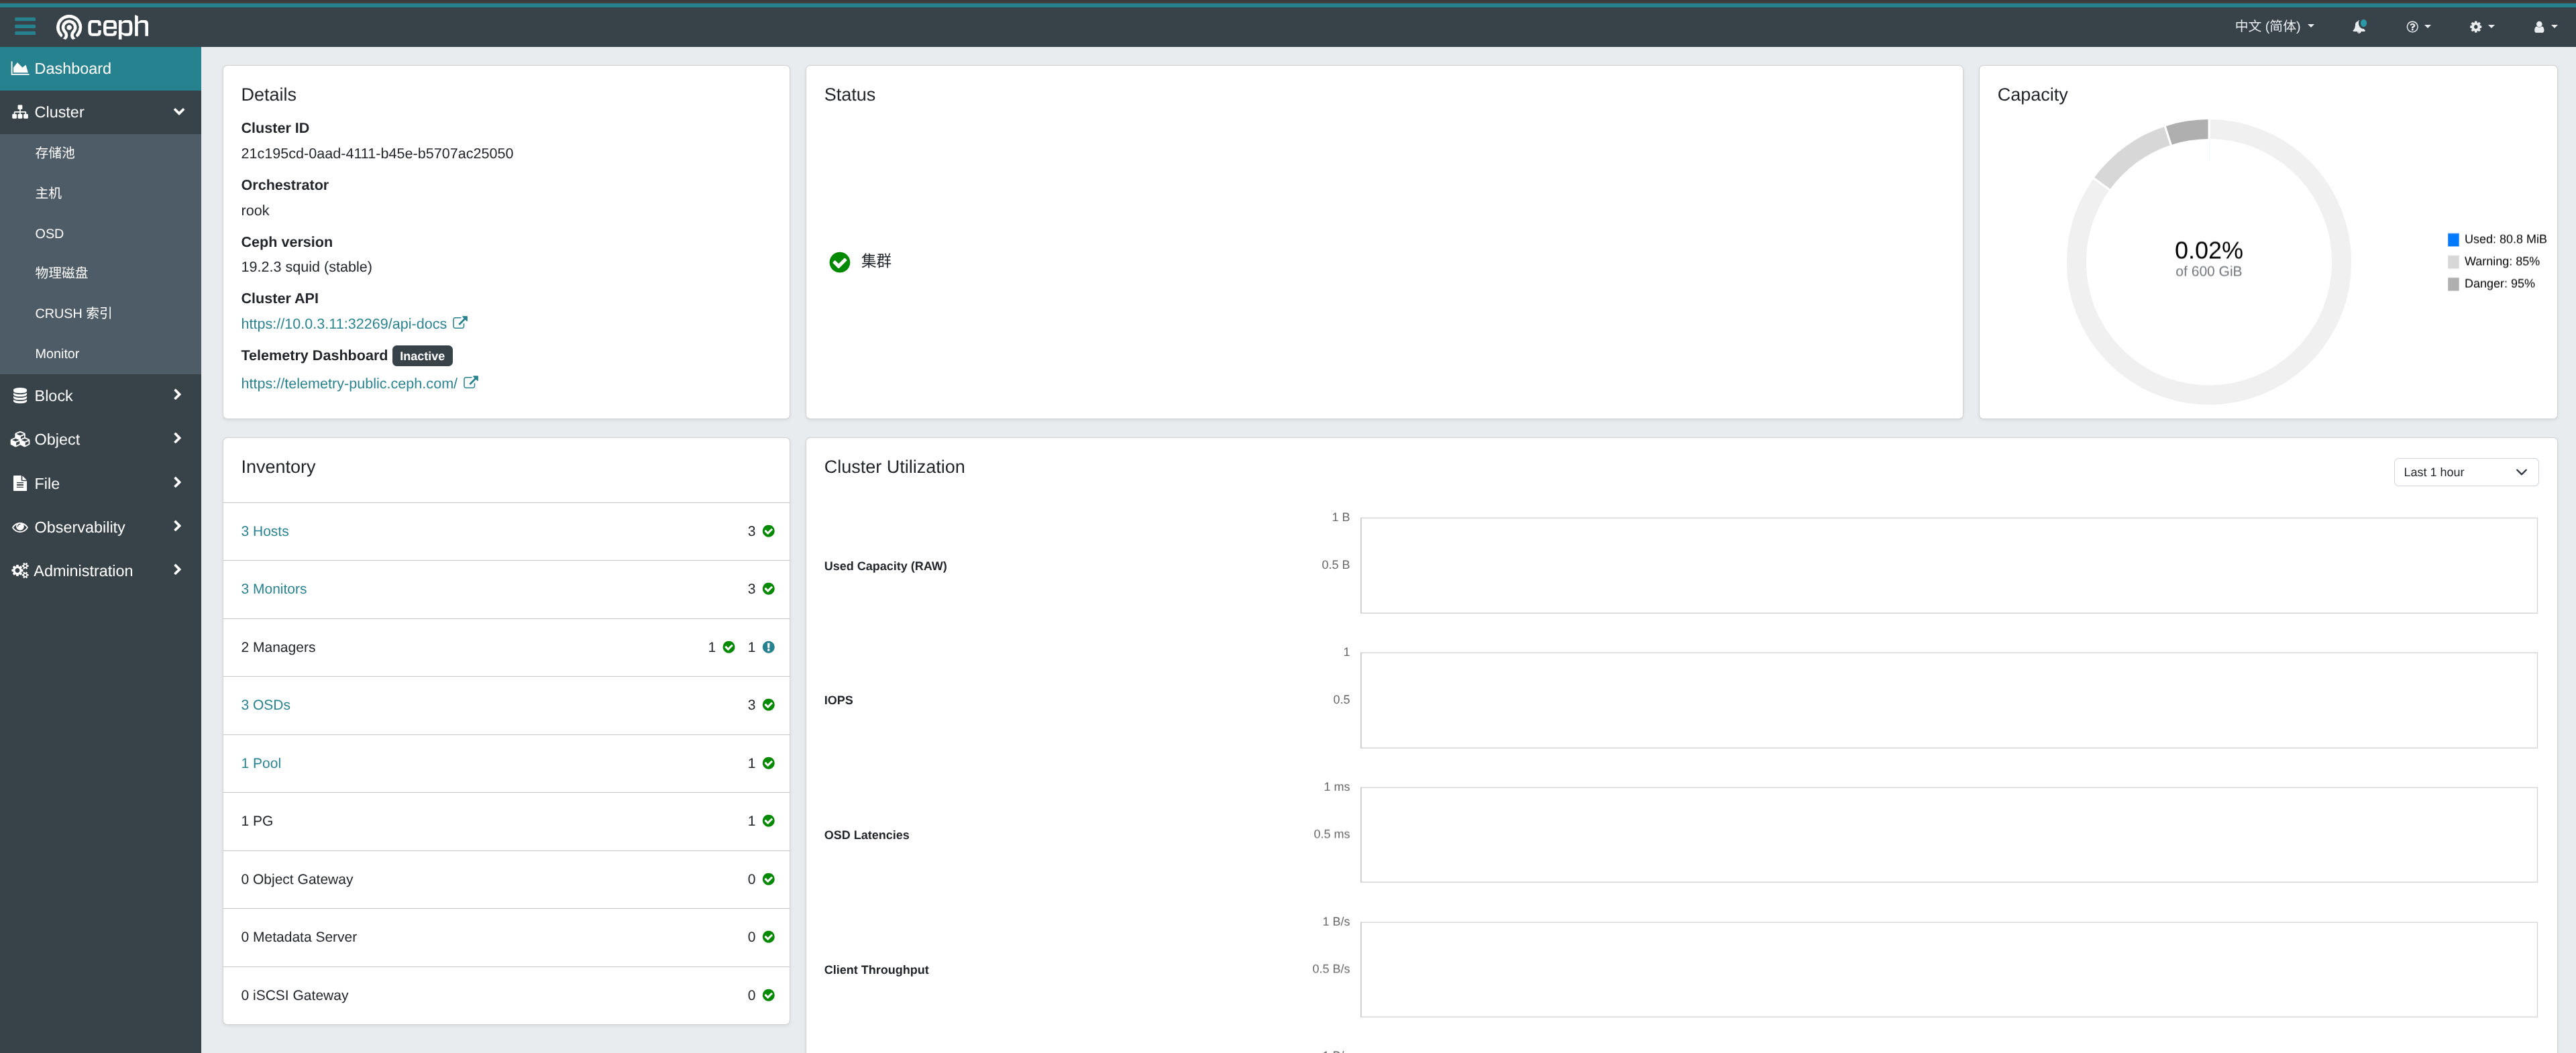Open the Last 1 hour dropdown

click(x=2464, y=472)
